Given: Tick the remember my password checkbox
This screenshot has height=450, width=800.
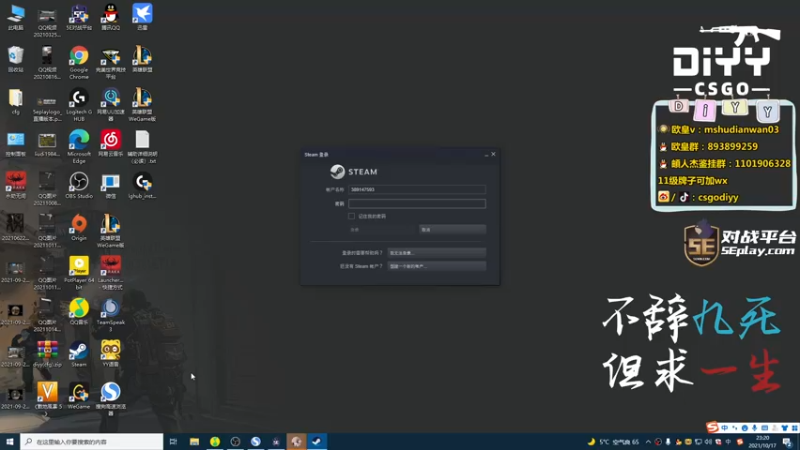Looking at the screenshot, I should [x=351, y=216].
